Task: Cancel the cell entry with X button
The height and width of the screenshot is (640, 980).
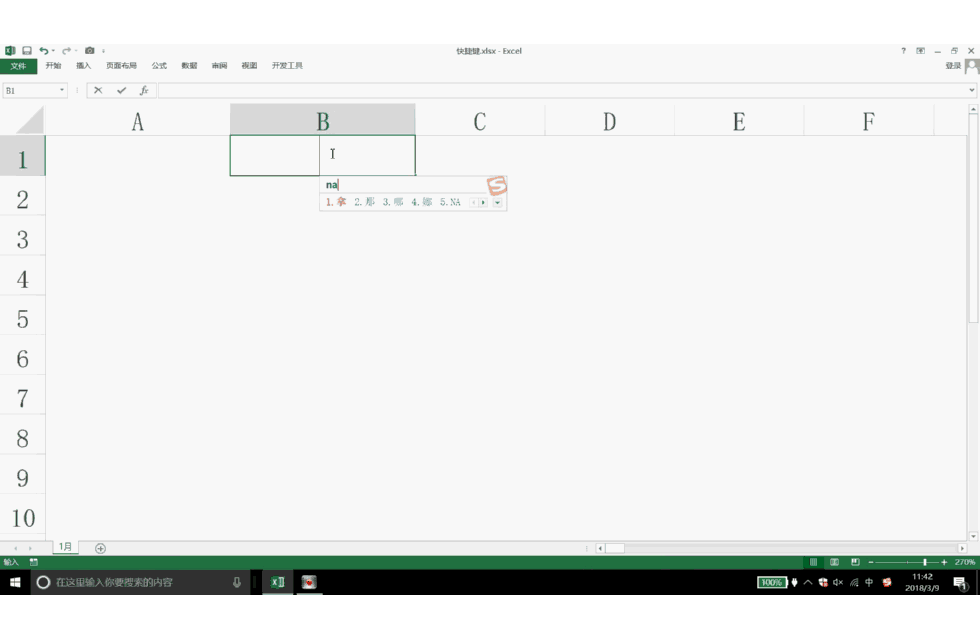Action: click(x=98, y=91)
